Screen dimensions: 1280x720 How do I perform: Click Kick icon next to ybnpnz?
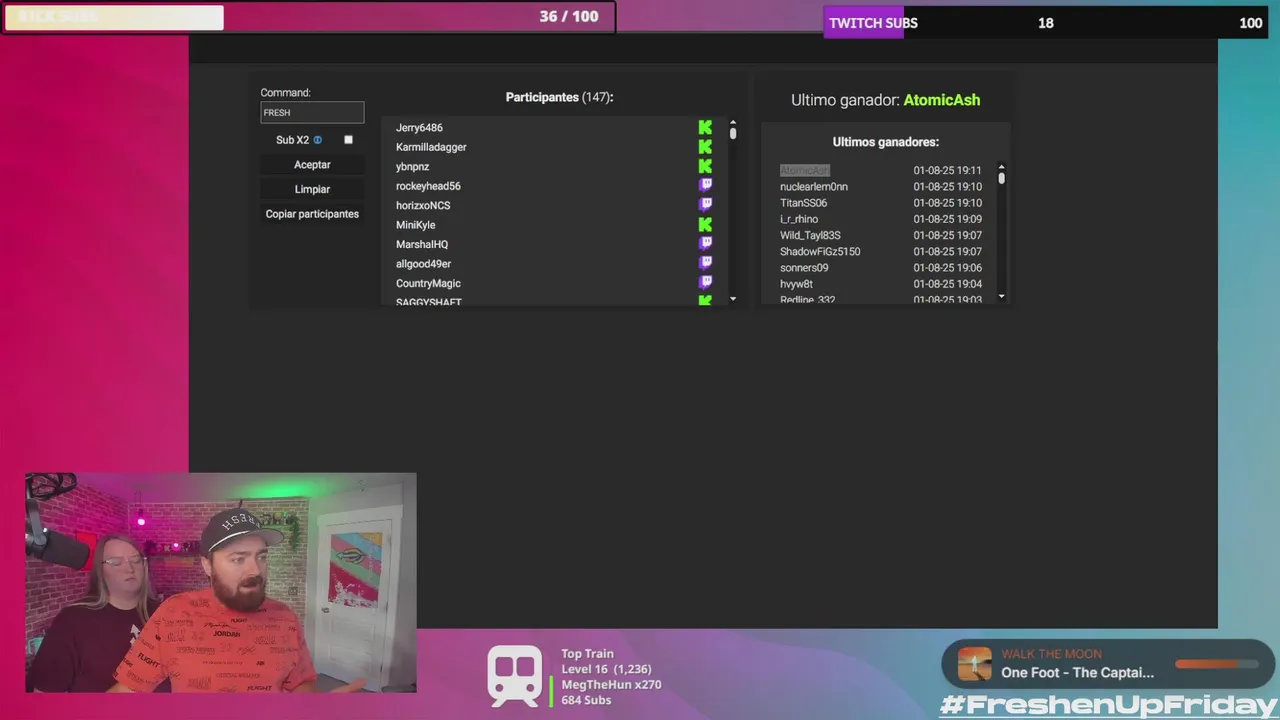pos(705,166)
